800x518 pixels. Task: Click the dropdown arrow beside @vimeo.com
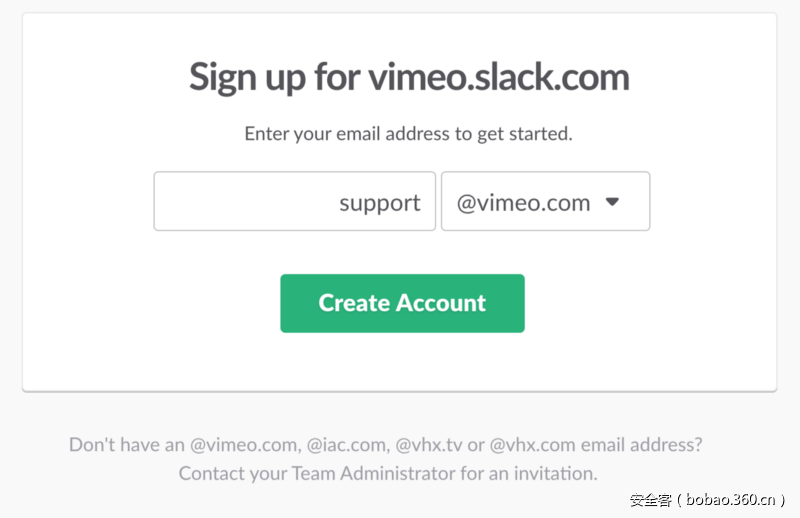click(613, 202)
